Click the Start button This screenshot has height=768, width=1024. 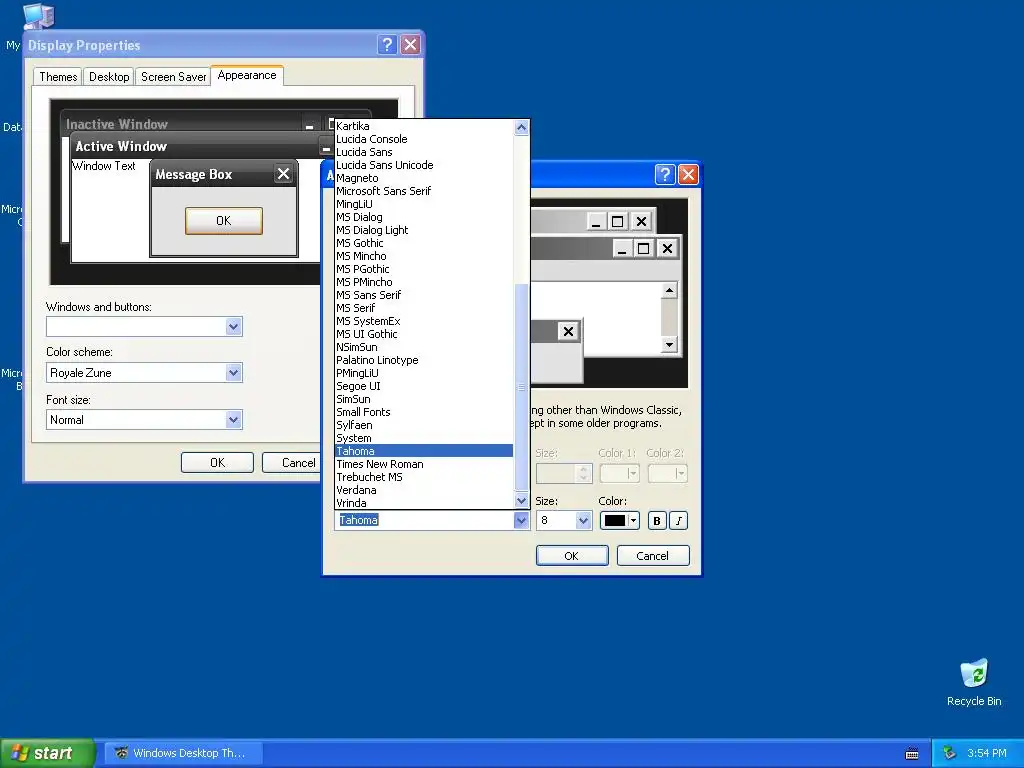[x=47, y=753]
